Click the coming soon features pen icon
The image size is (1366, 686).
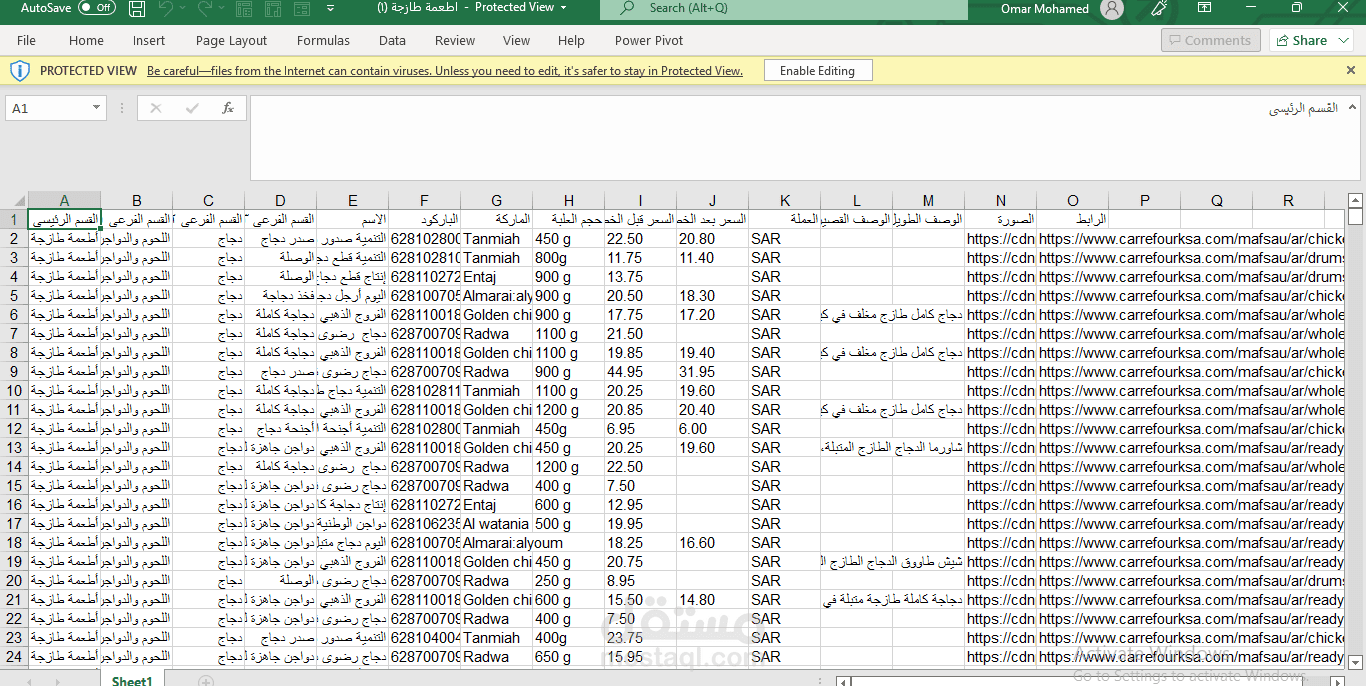click(1159, 8)
